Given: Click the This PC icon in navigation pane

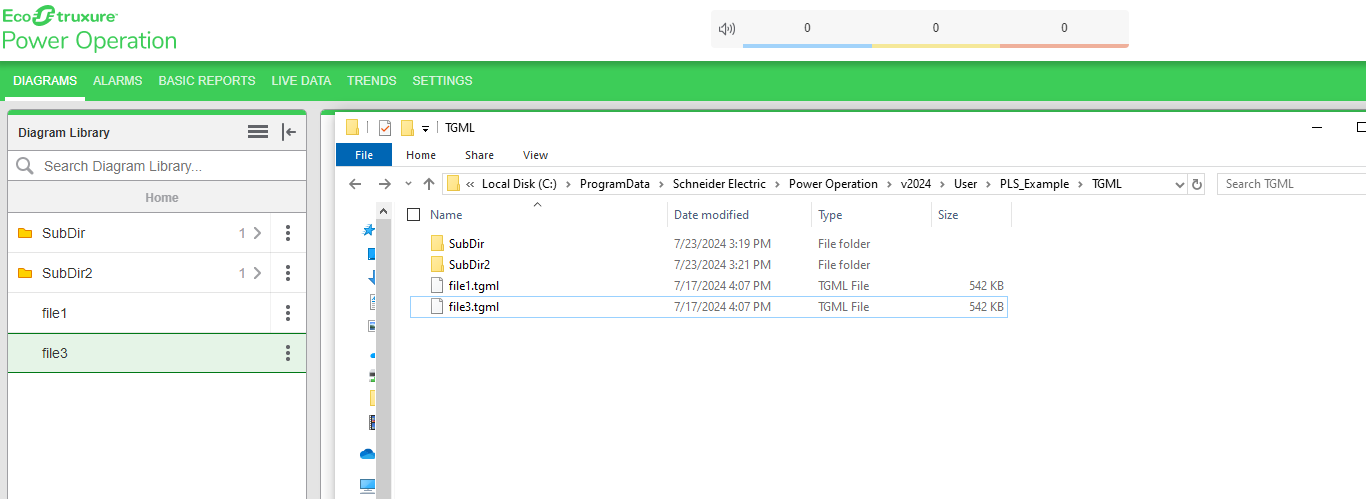Looking at the screenshot, I should pyautogui.click(x=368, y=486).
